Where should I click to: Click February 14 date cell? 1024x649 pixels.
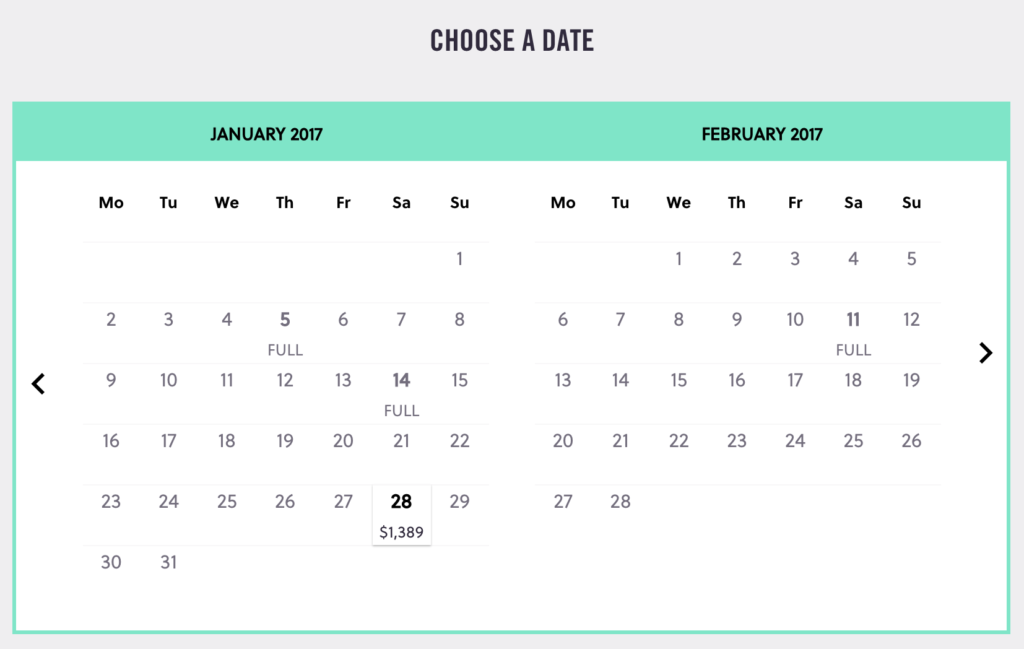click(620, 394)
